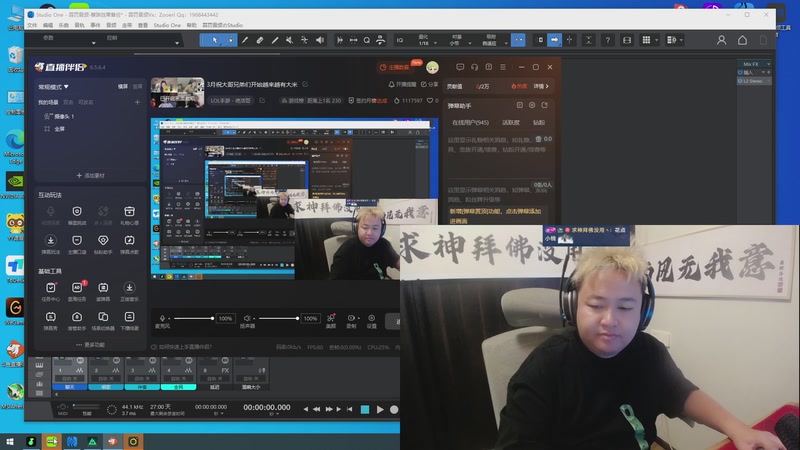
Task: Switch to 在线用户(945) tab
Action: coord(470,122)
